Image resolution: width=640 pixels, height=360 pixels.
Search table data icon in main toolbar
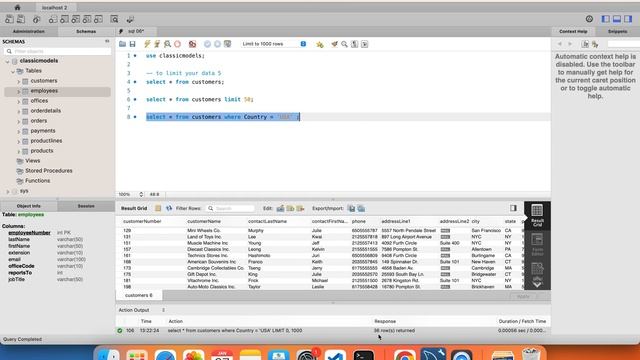point(114,19)
